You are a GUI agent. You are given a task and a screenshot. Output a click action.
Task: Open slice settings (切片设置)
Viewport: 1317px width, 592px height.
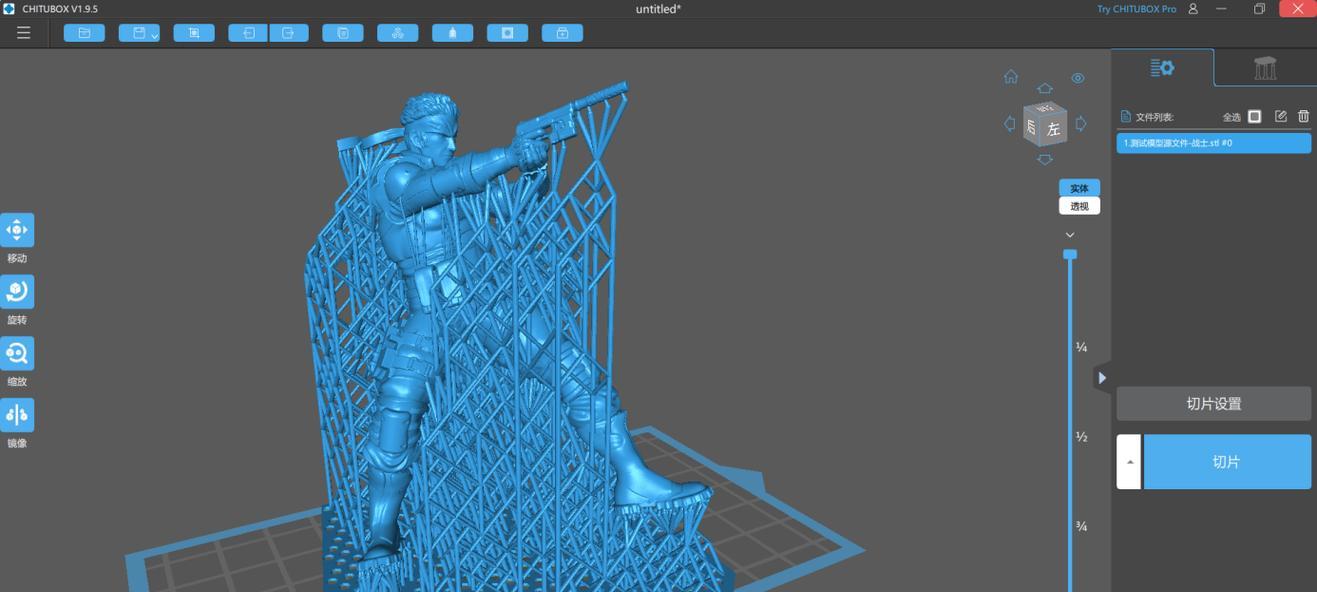point(1214,404)
